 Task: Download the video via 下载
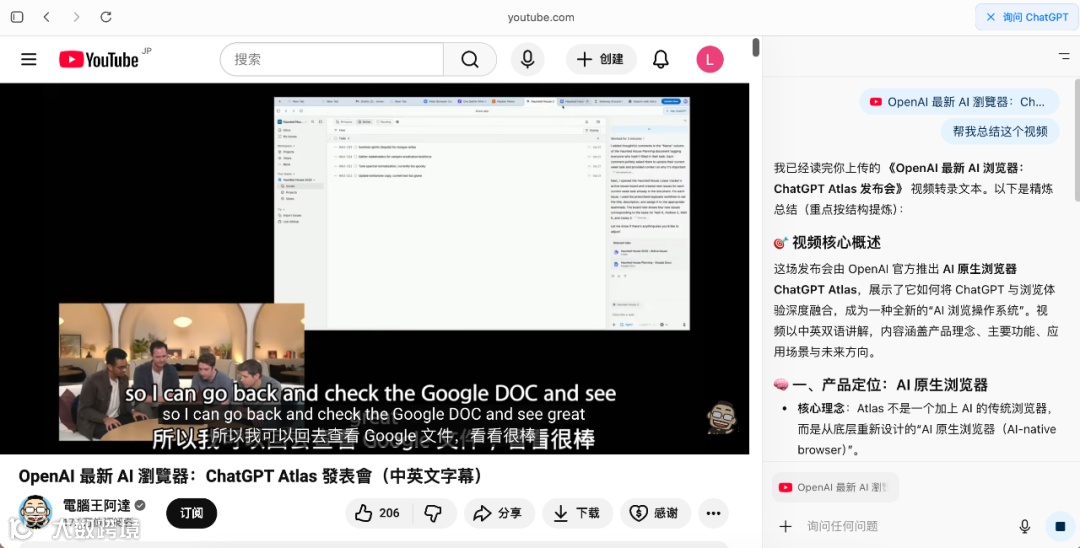click(x=577, y=513)
